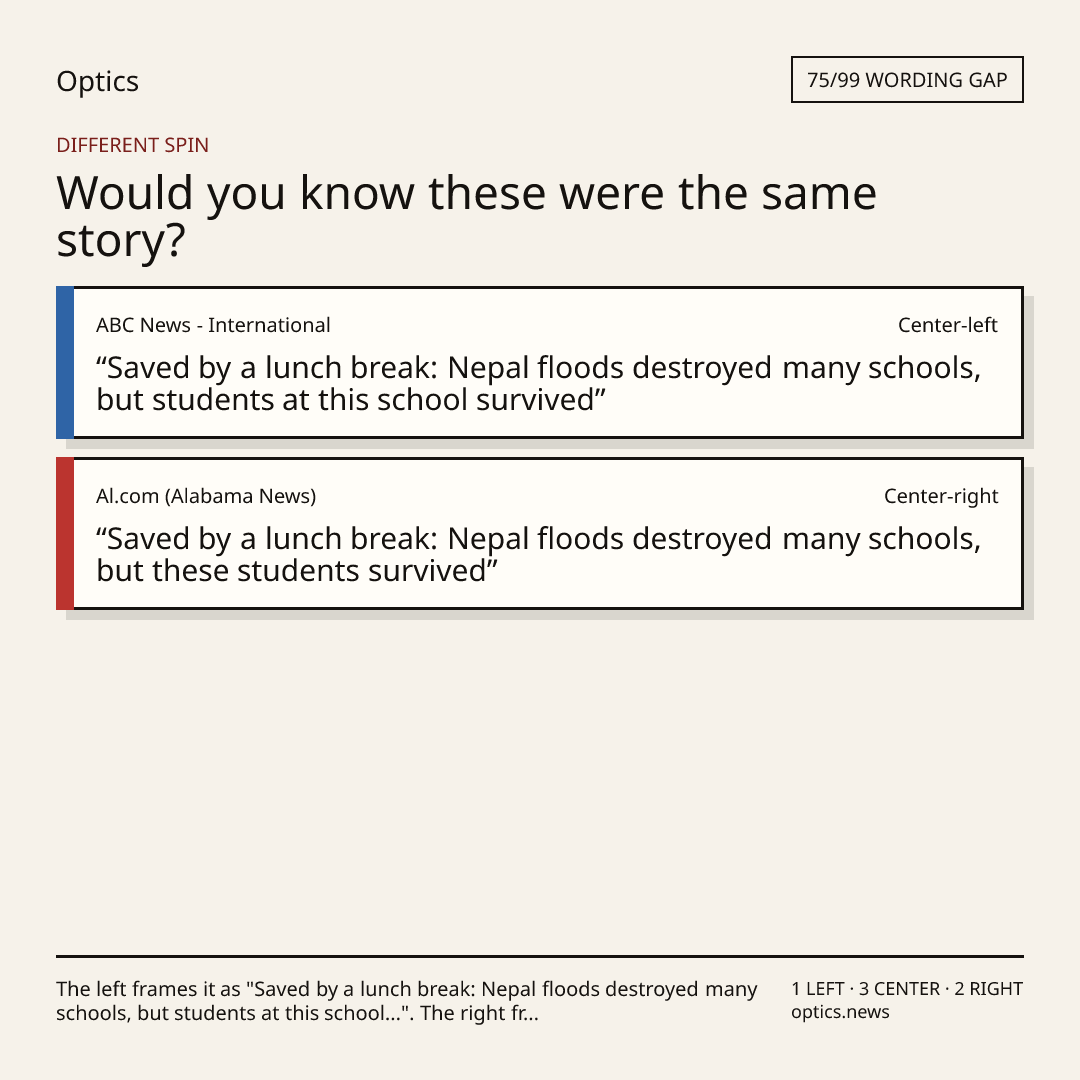Click the 'students at this school survived' headline
Image resolution: width=1080 pixels, height=1080 pixels.
[539, 384]
